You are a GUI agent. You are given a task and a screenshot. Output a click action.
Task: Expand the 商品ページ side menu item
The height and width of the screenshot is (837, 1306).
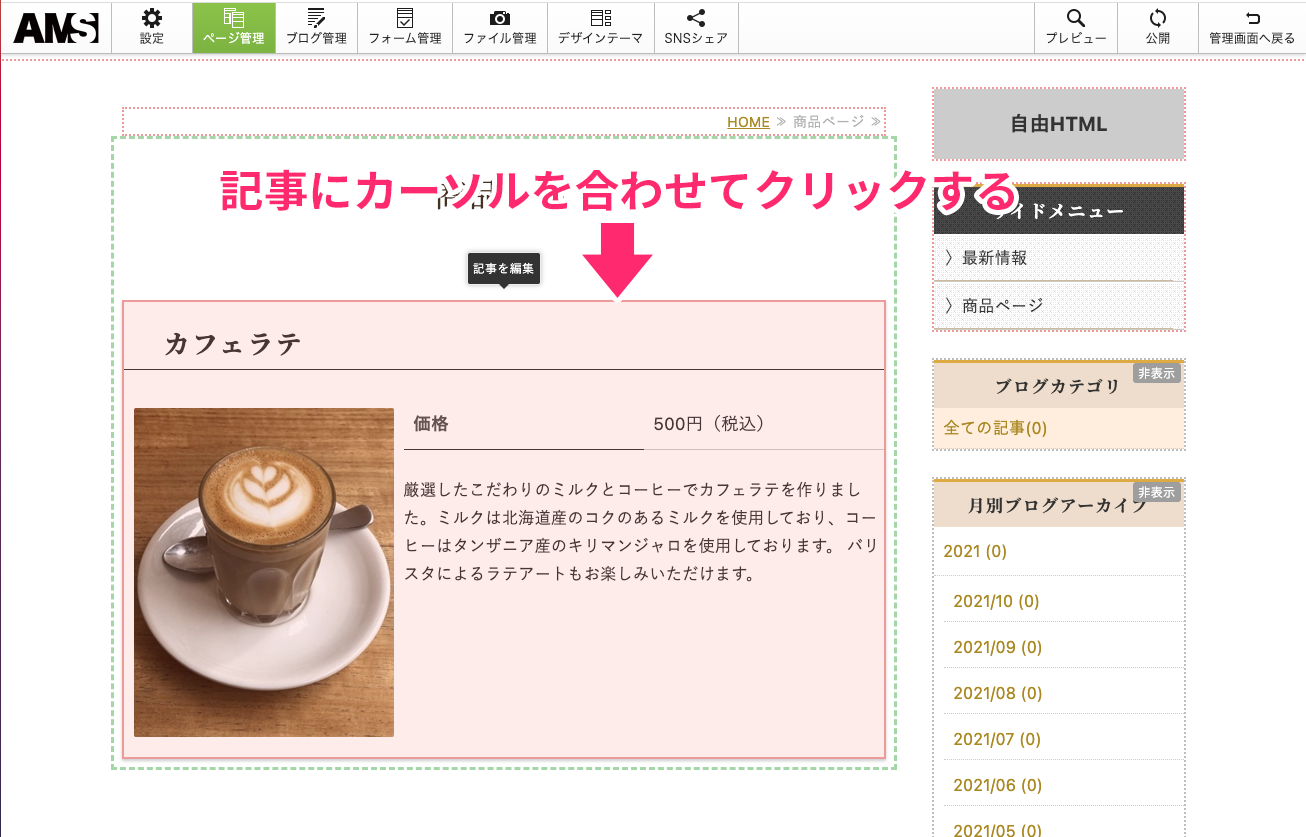pos(1002,305)
